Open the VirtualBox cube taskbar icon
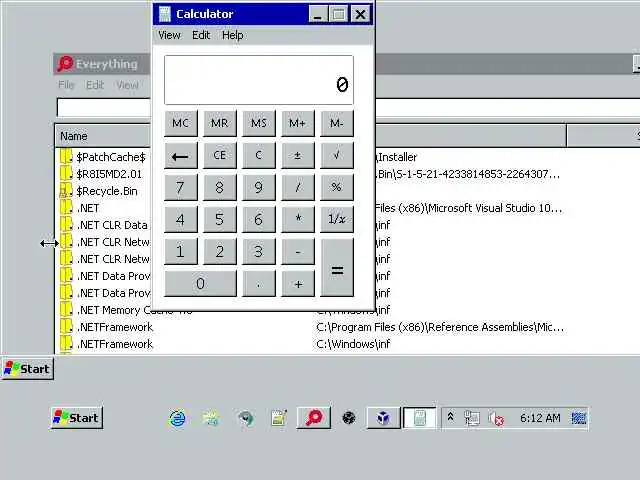The width and height of the screenshot is (640, 480). [383, 418]
